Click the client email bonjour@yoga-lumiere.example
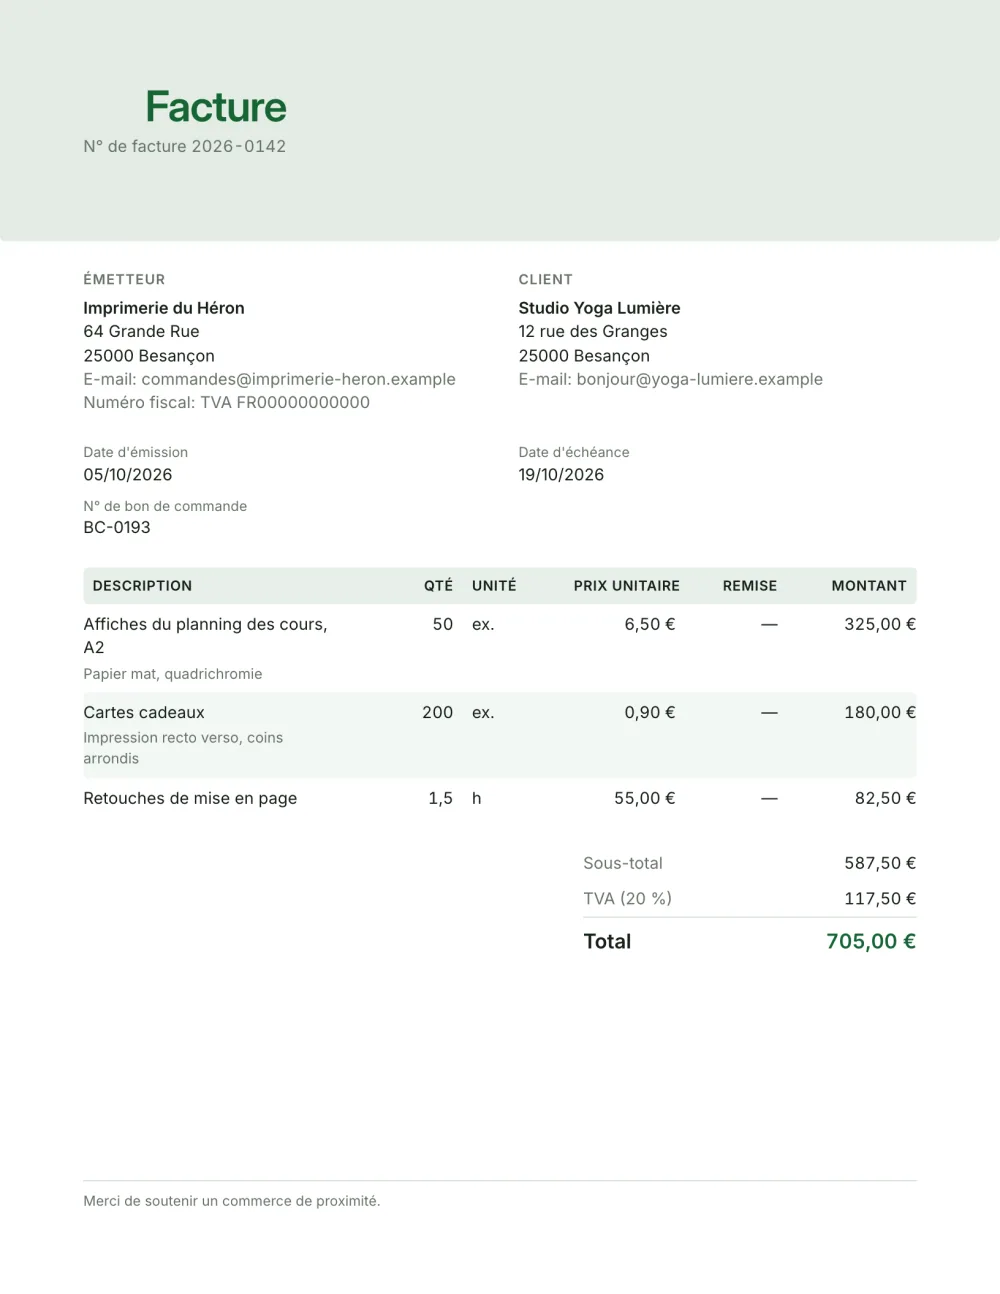Viewport: 1000px width, 1294px height. click(699, 379)
